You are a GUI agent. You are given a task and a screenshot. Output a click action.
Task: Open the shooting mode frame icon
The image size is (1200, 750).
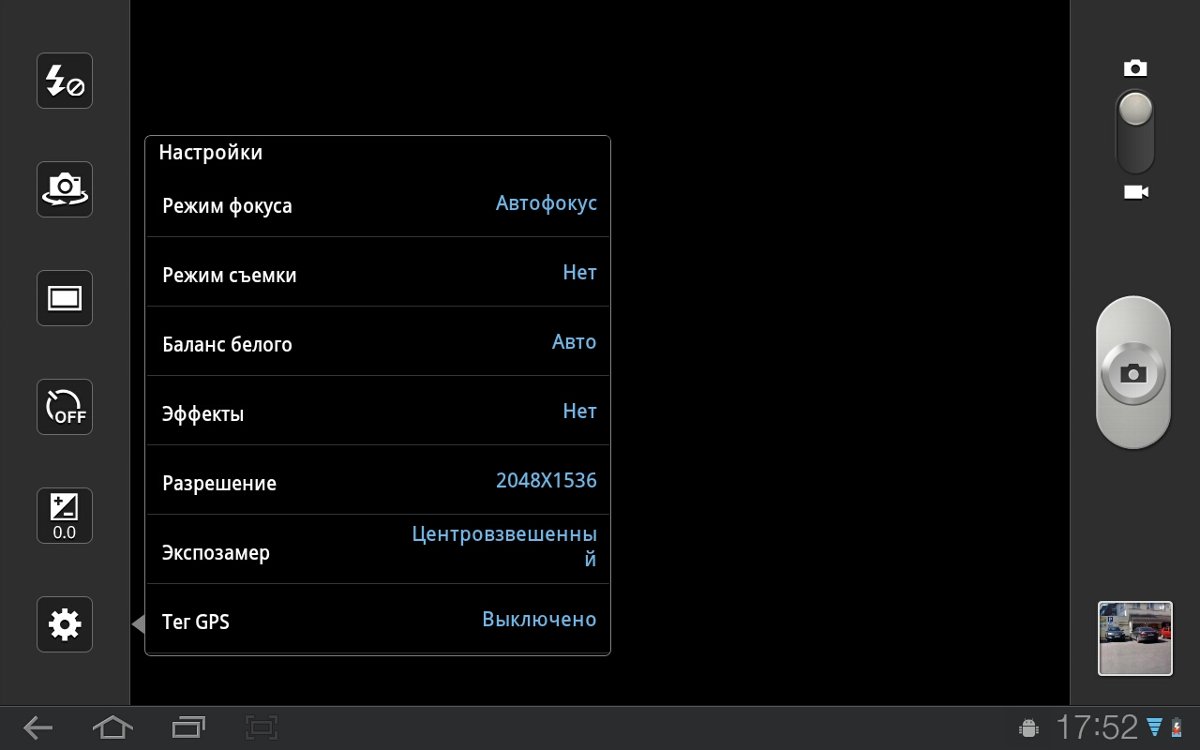[65, 298]
